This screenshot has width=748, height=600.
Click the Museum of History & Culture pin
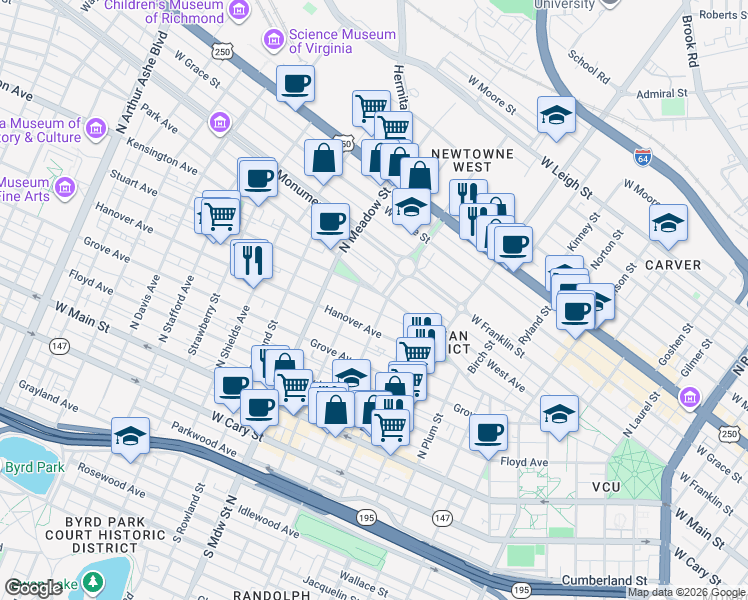96,128
